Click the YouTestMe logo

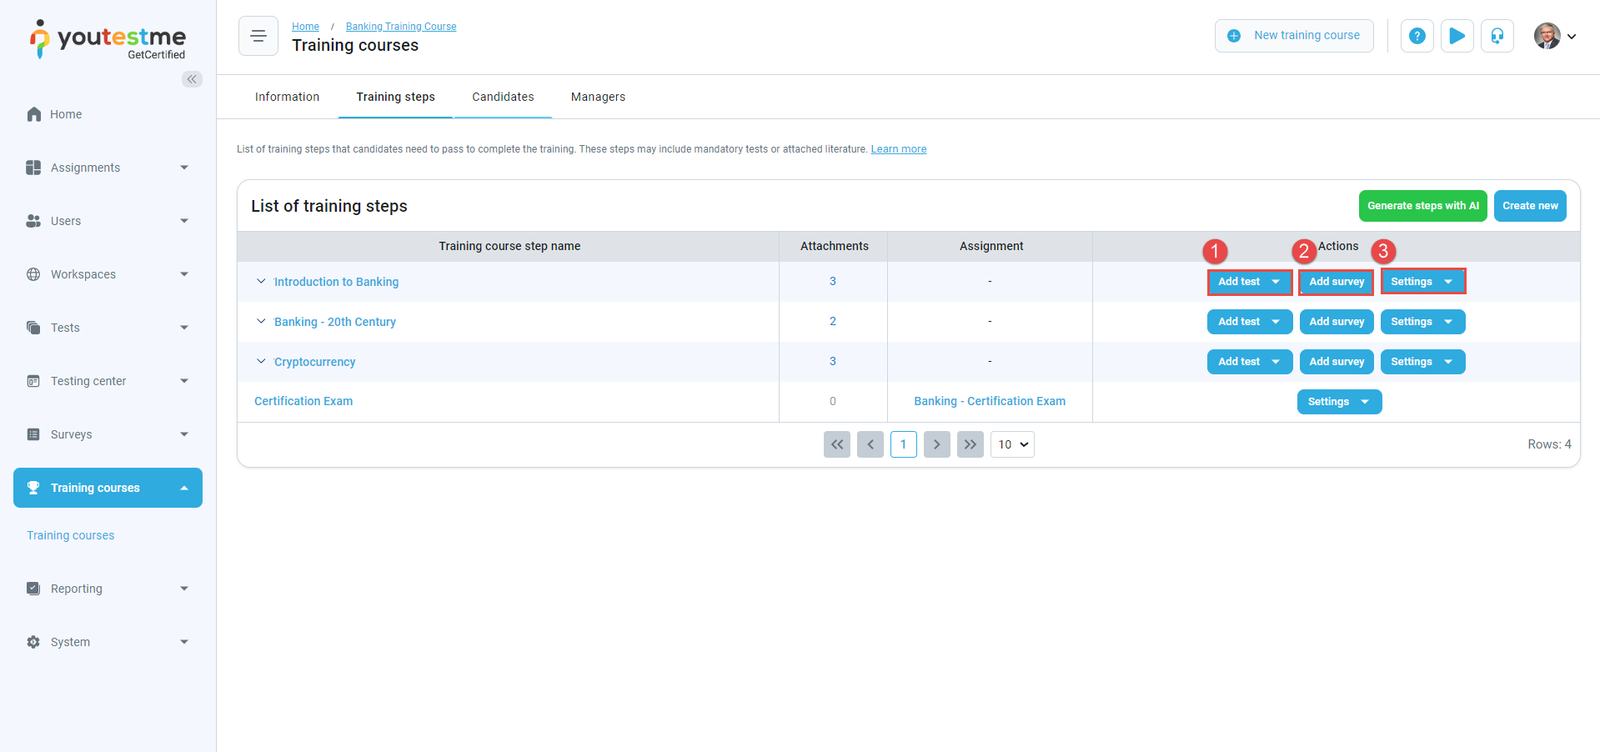coord(108,40)
